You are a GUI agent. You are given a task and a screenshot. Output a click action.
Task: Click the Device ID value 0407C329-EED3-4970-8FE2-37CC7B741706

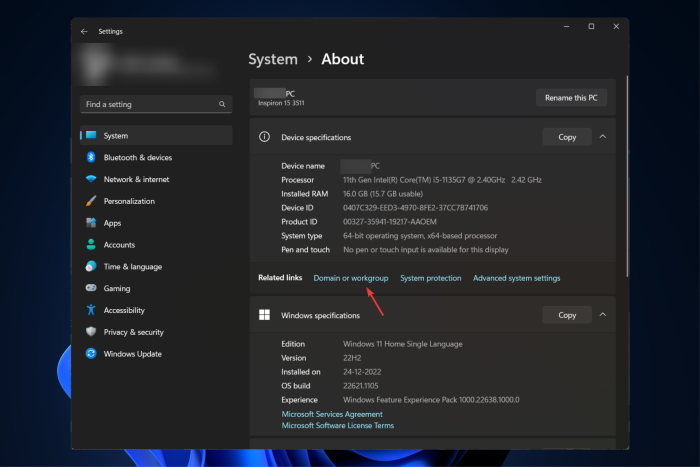coord(415,208)
